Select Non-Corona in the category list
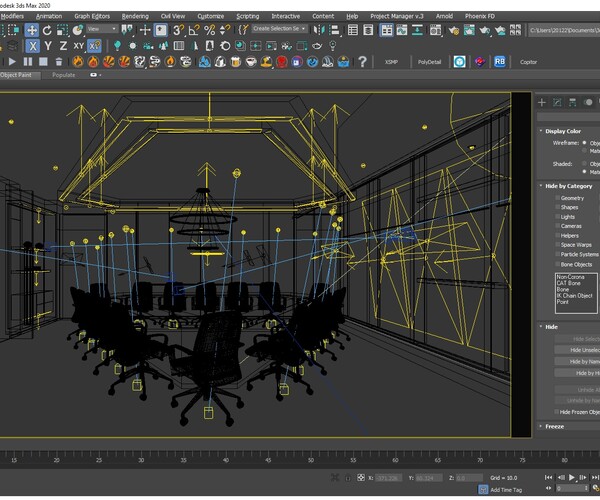 (x=571, y=277)
